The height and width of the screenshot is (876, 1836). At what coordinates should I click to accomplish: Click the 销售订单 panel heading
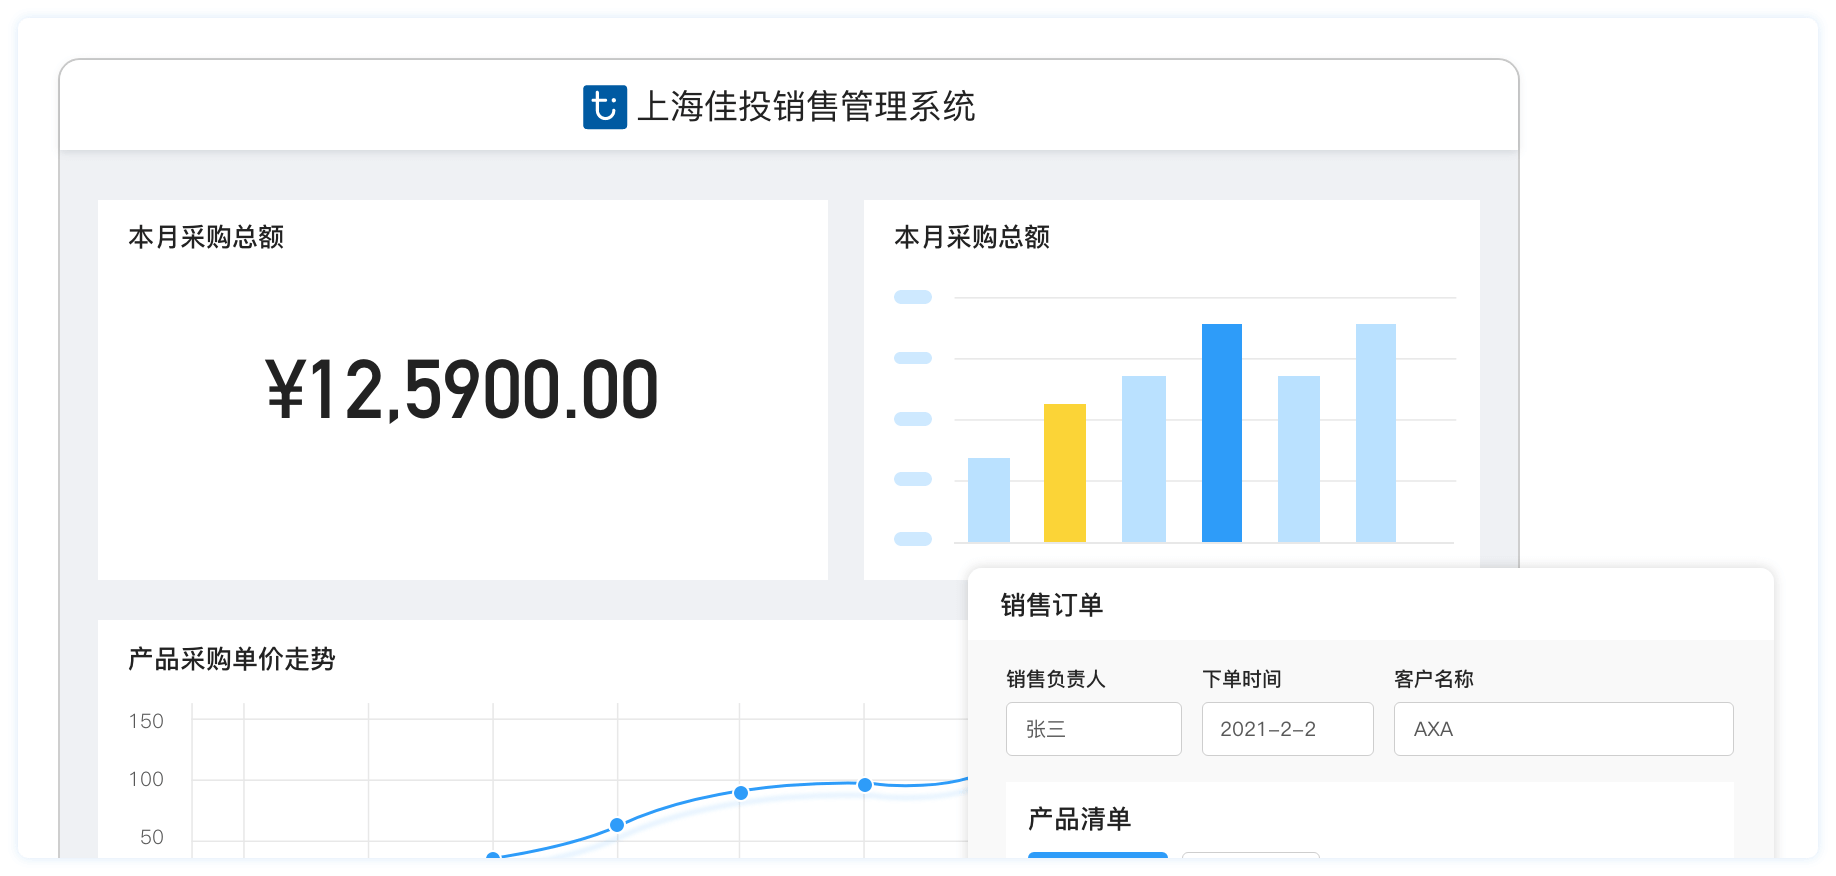(1051, 605)
